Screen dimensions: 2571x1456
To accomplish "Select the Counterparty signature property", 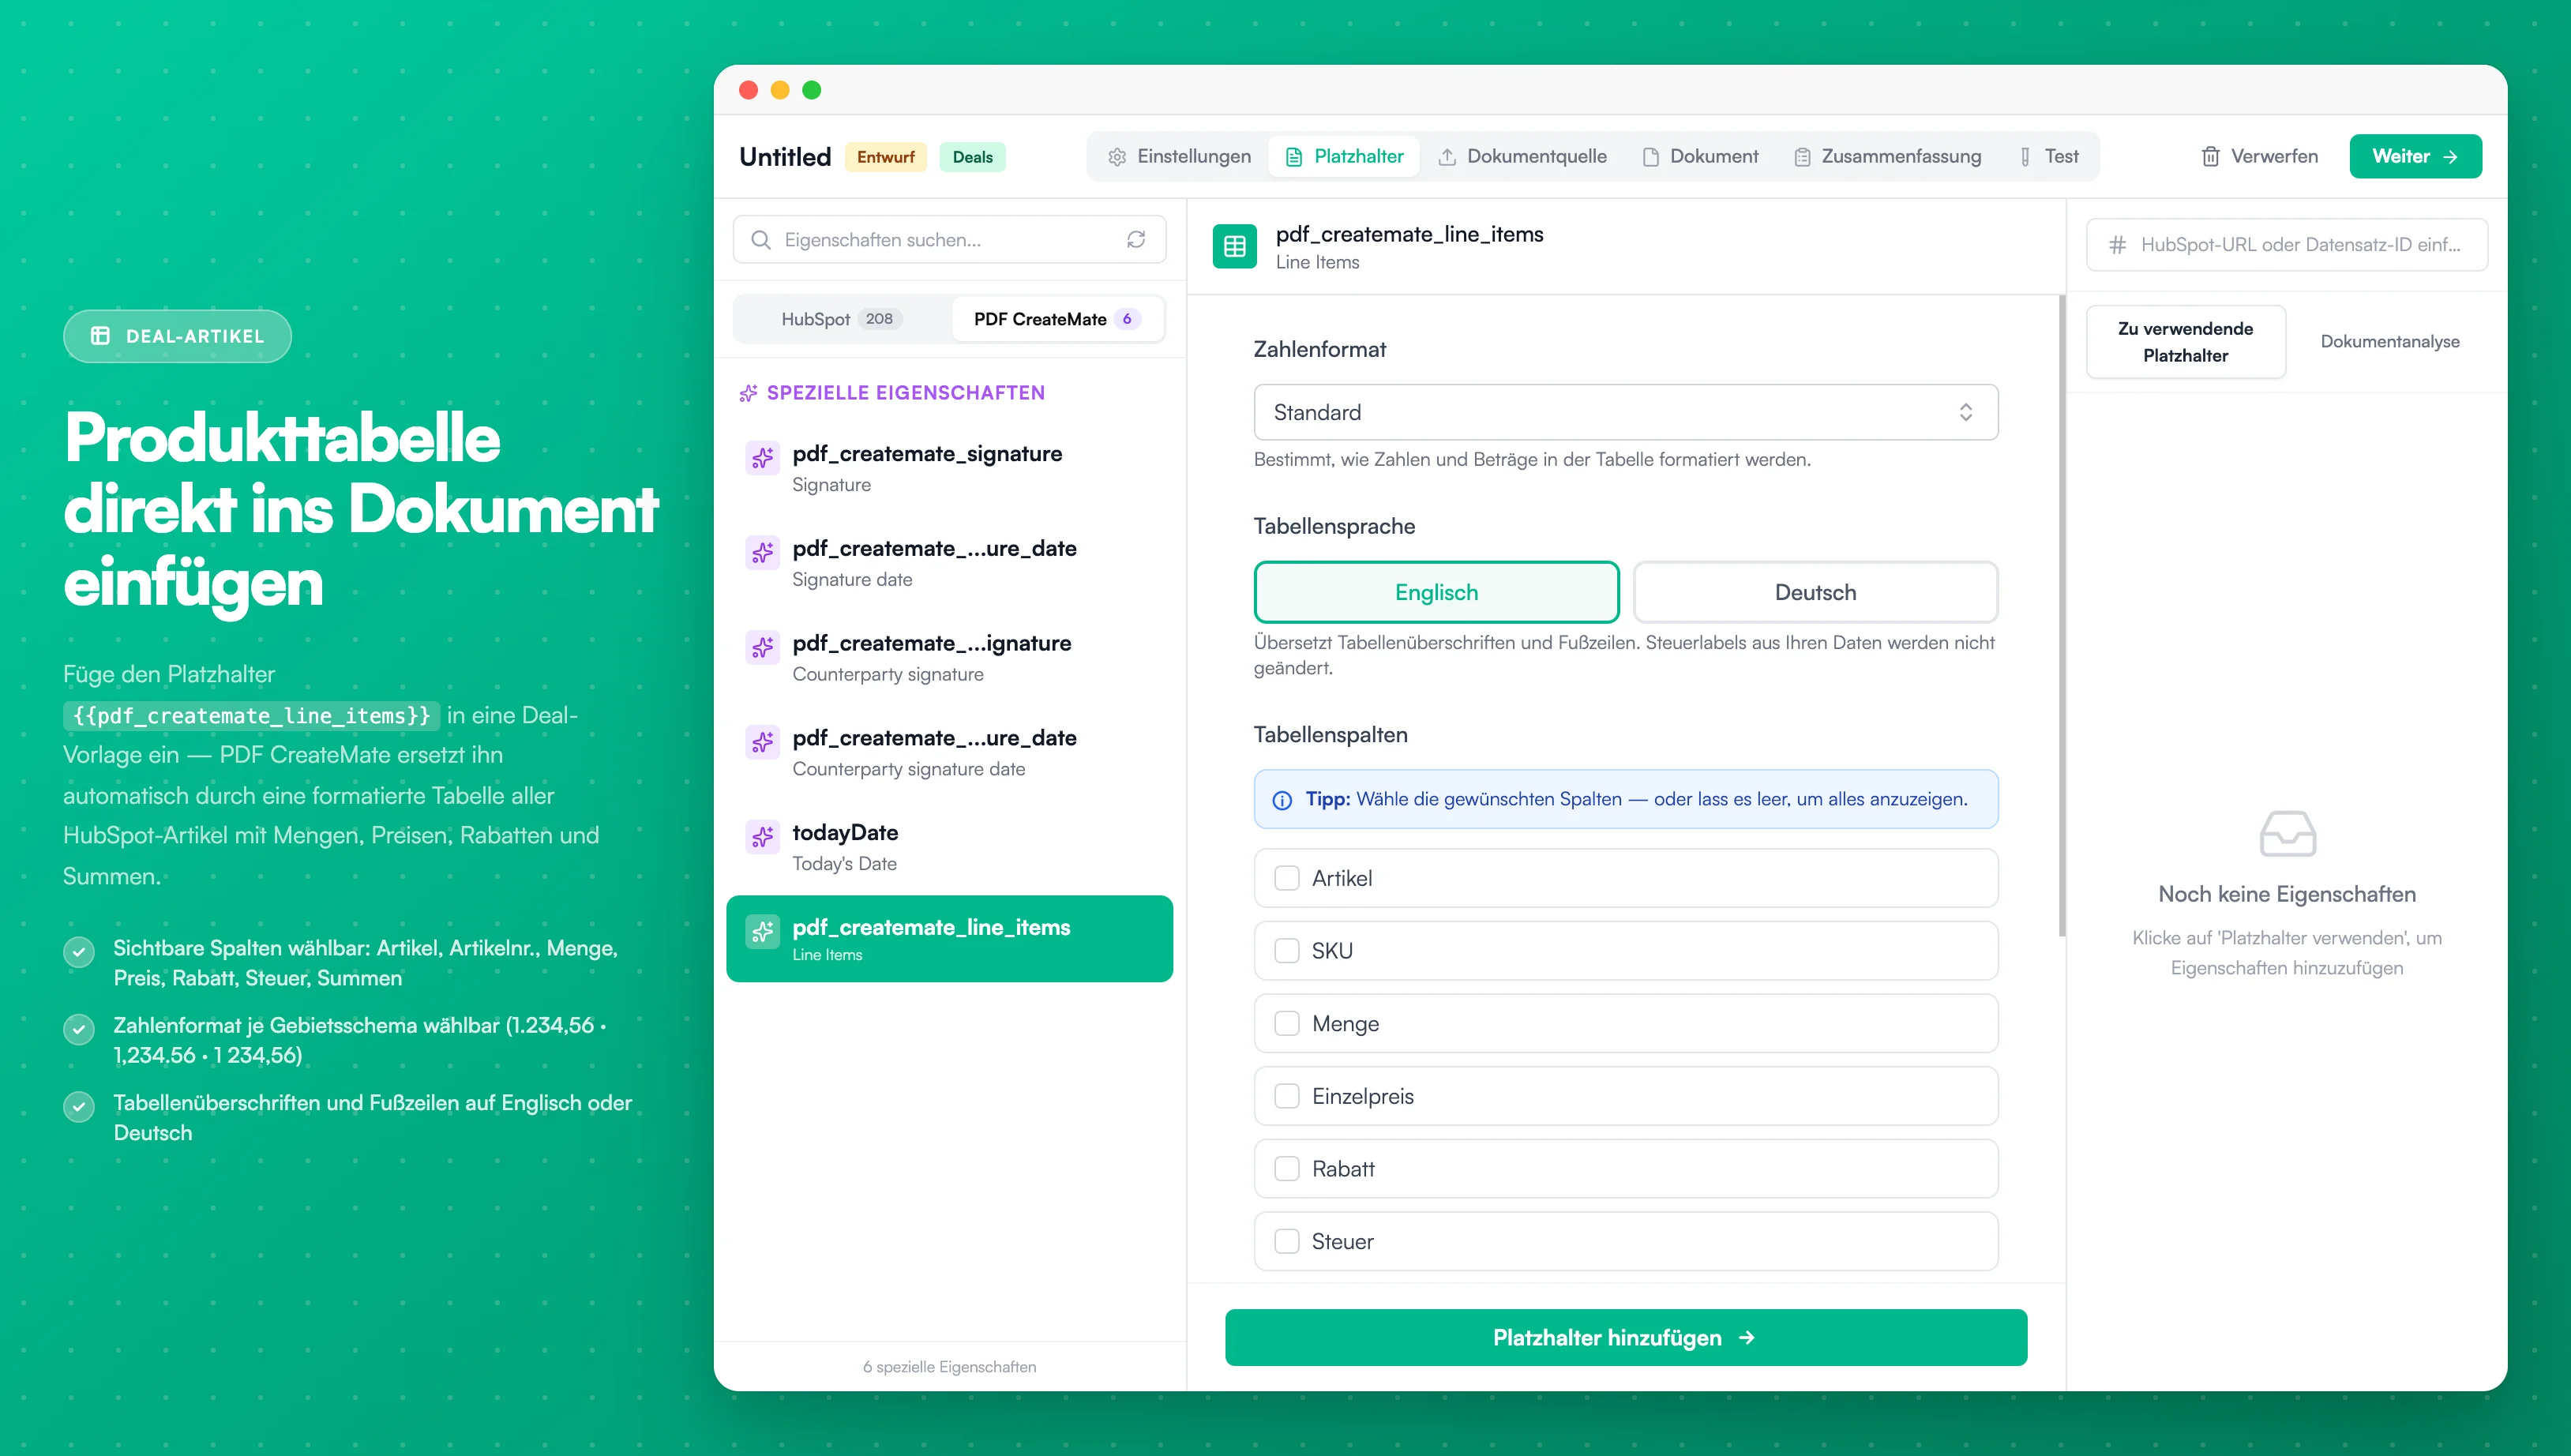I will coord(949,658).
